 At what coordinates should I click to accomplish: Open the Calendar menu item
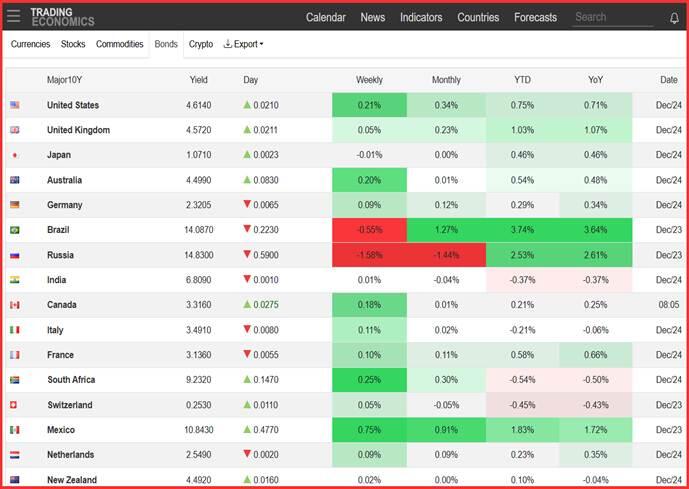click(x=325, y=17)
